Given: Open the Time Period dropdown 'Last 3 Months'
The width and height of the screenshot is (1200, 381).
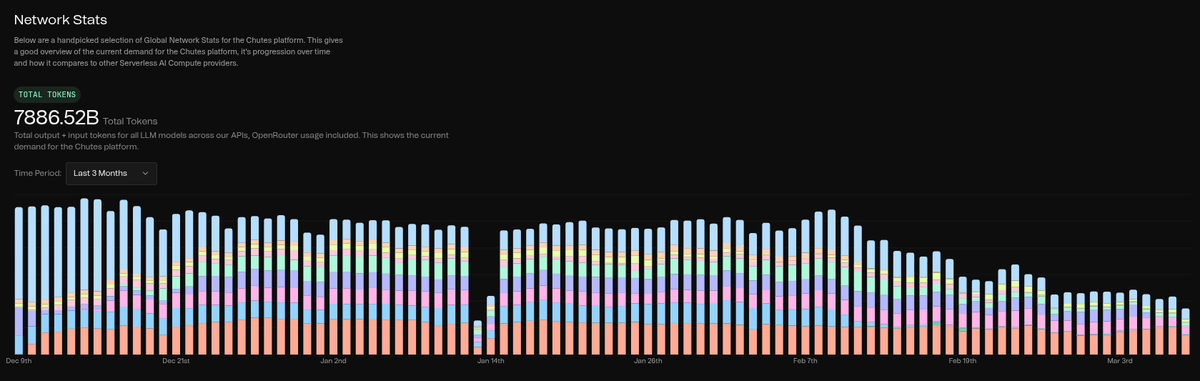Looking at the screenshot, I should 111,173.
